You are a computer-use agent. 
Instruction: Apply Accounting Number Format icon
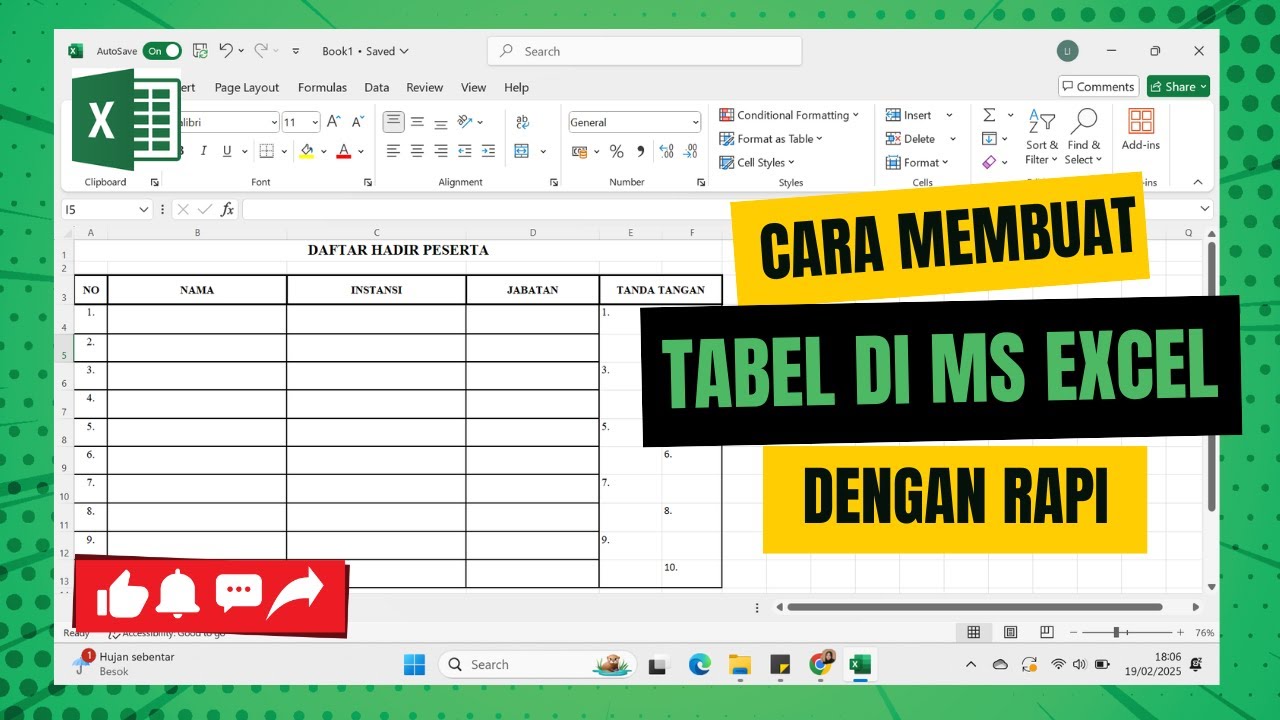pyautogui.click(x=580, y=152)
